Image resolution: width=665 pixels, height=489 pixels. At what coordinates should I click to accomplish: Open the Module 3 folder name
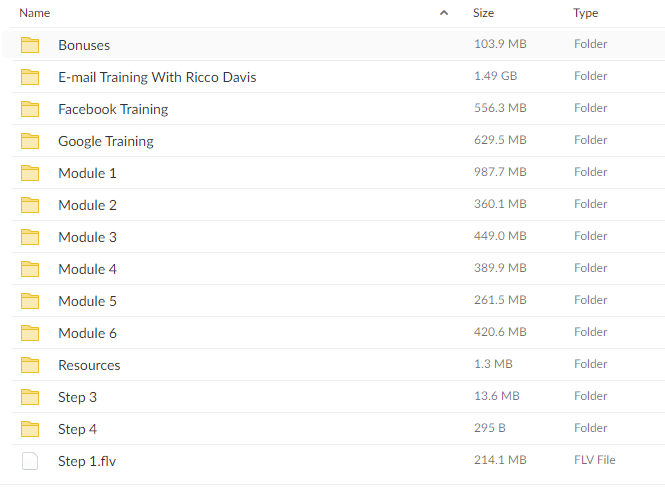click(87, 237)
